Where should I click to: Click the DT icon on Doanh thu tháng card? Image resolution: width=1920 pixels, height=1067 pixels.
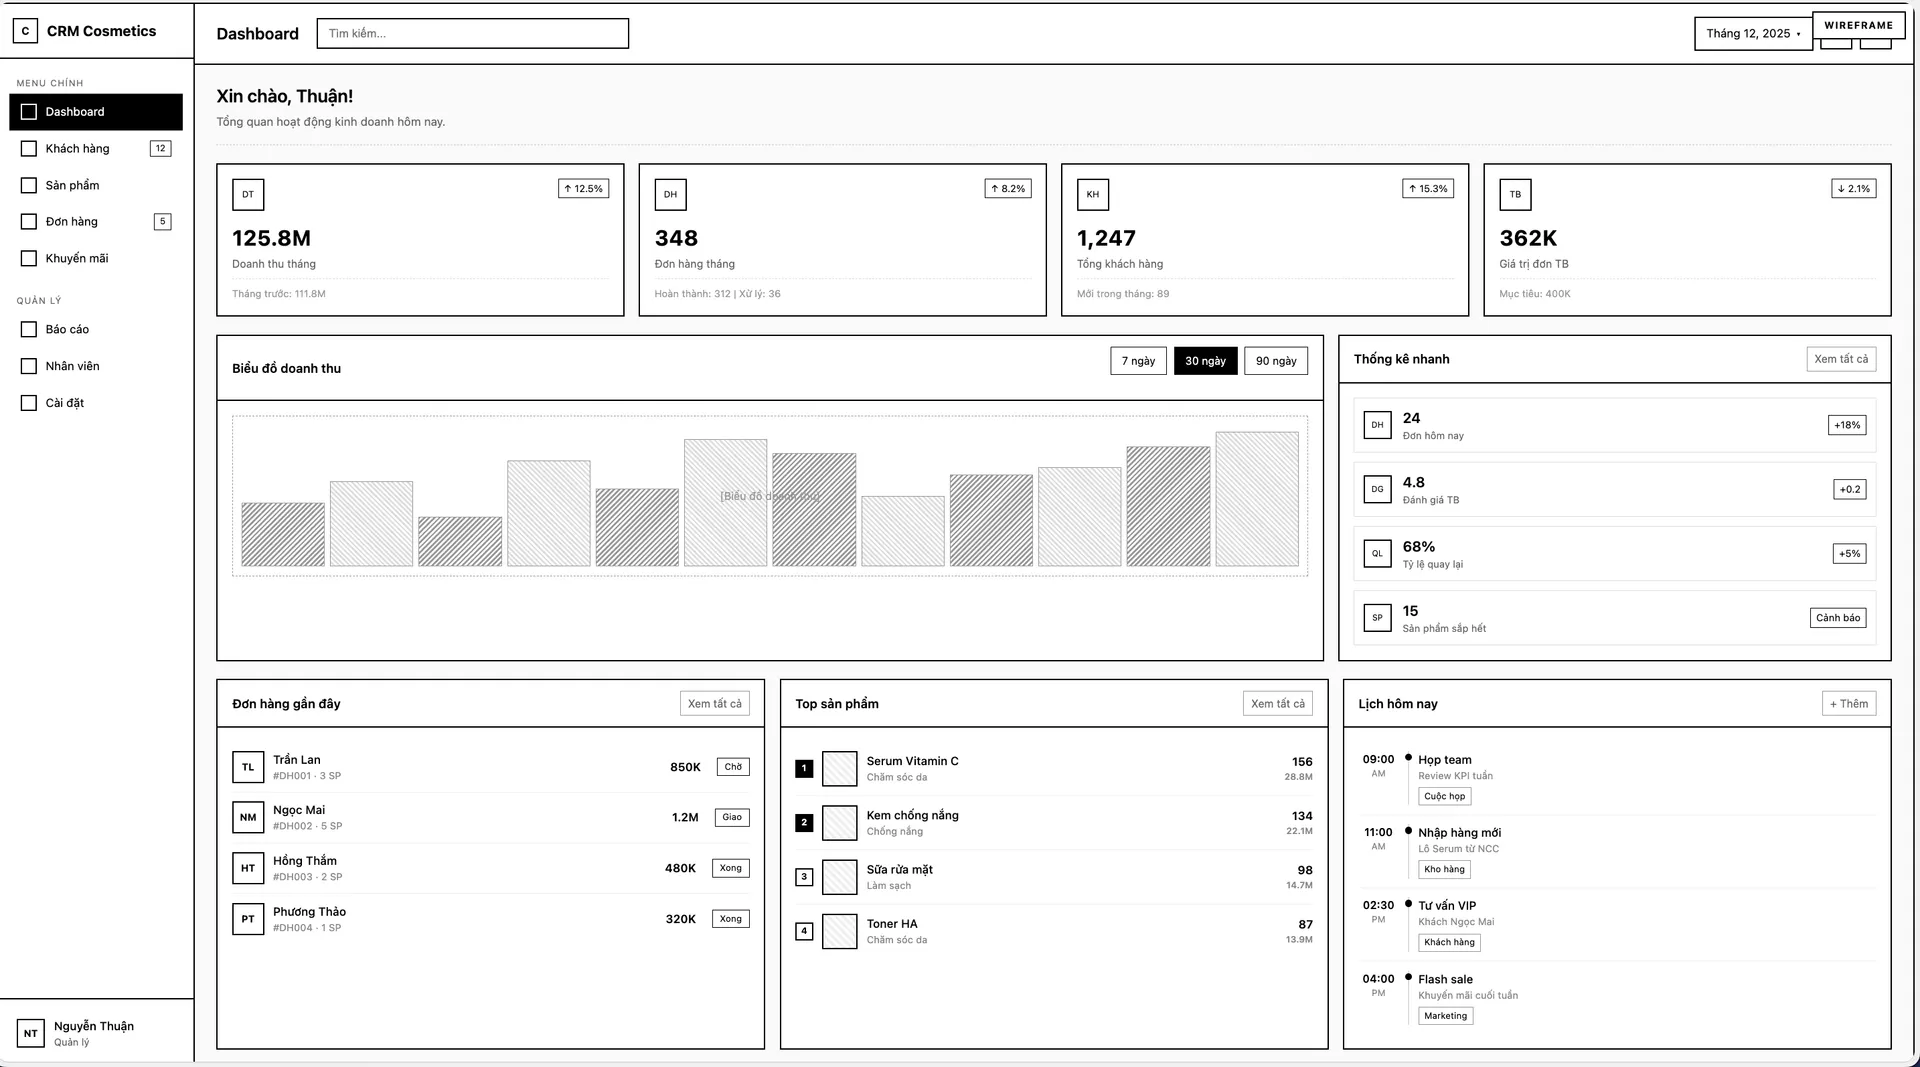247,194
